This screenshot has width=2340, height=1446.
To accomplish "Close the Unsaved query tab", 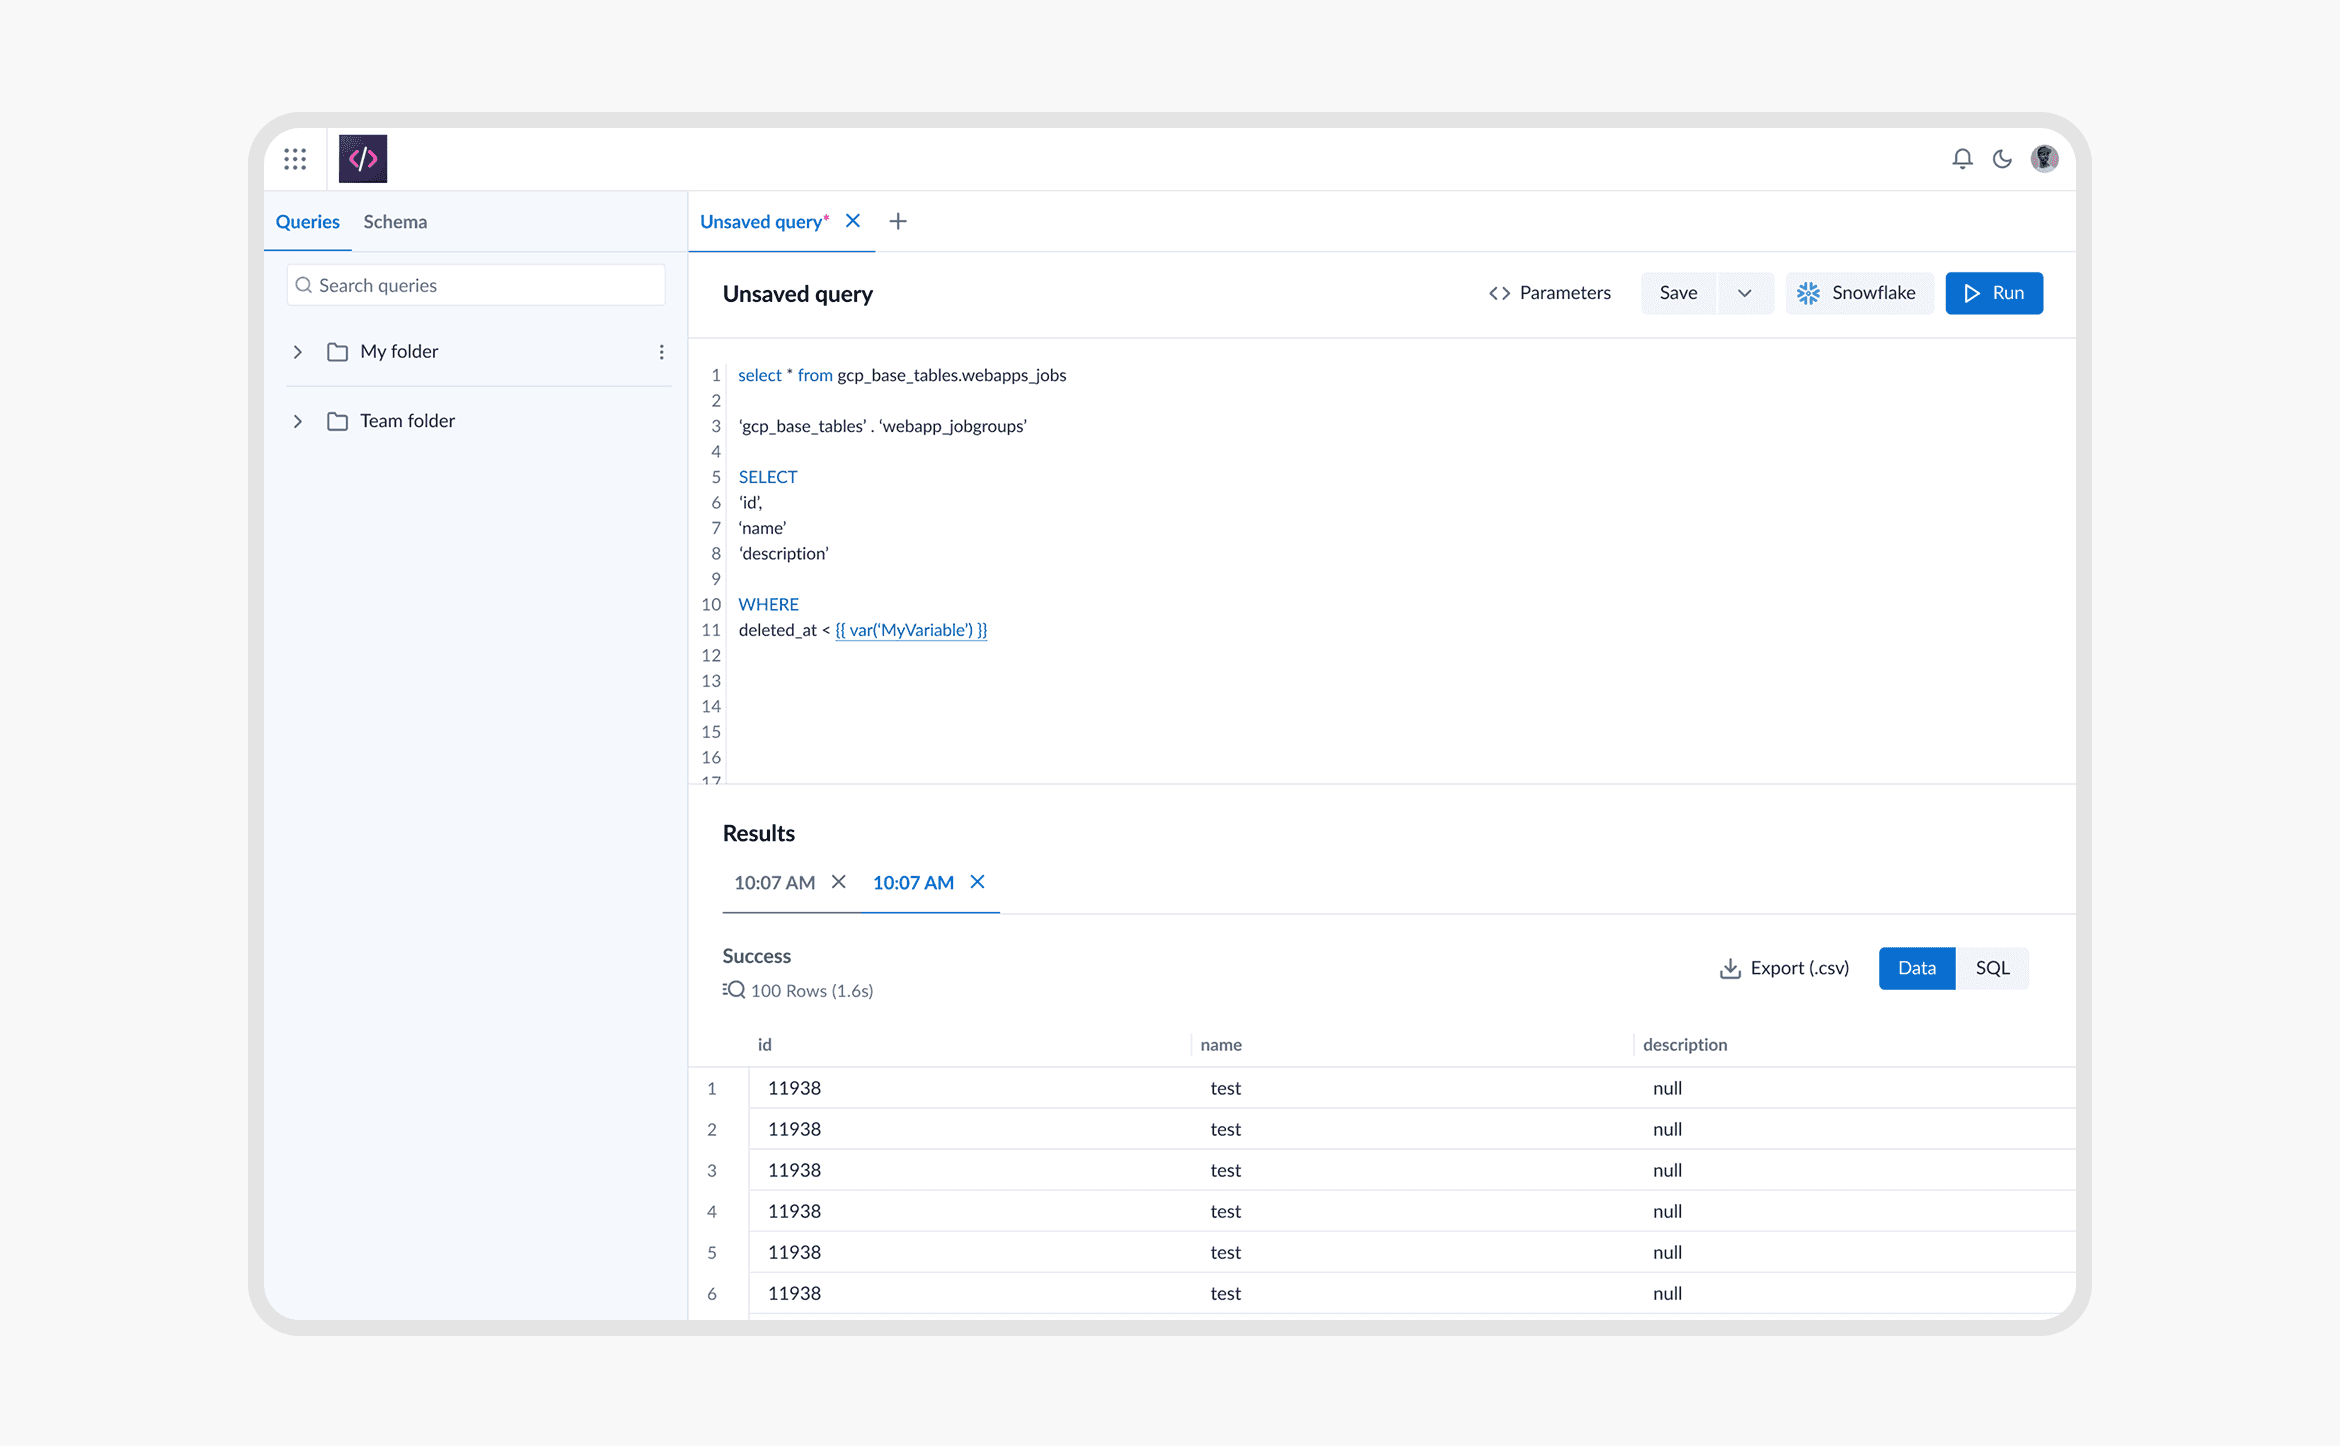I will (x=853, y=221).
